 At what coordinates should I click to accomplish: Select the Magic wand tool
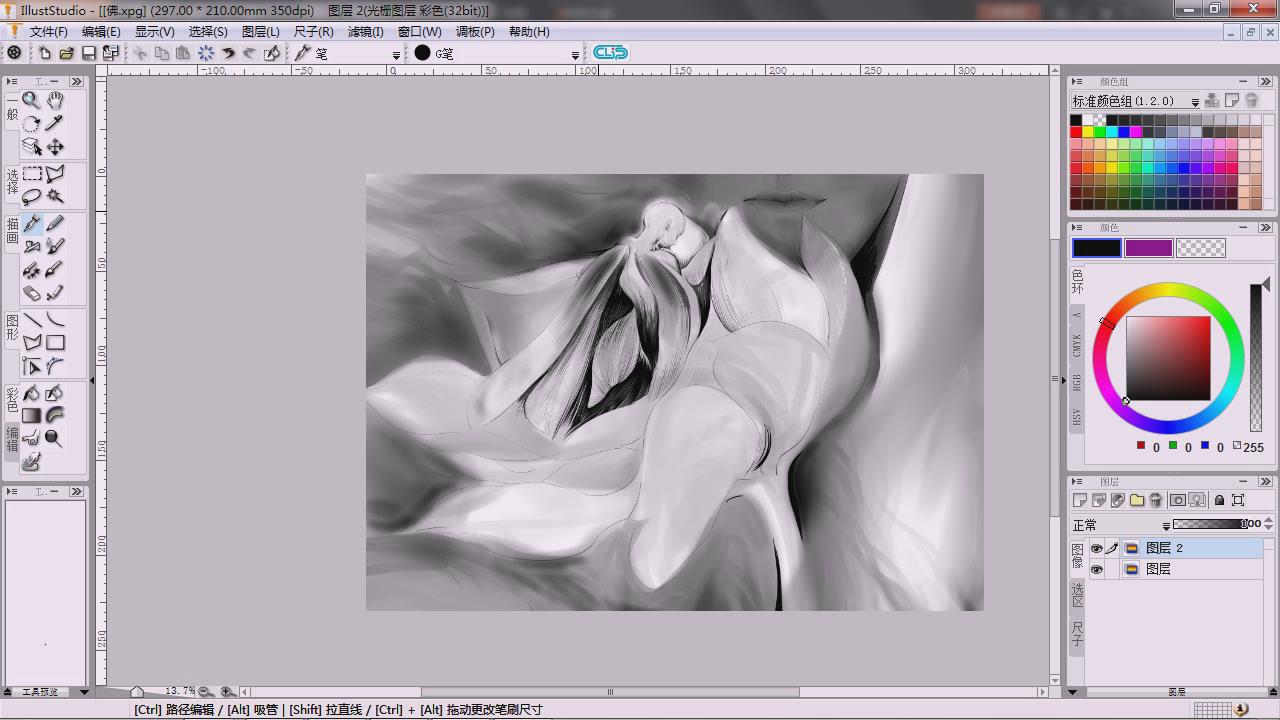click(55, 197)
